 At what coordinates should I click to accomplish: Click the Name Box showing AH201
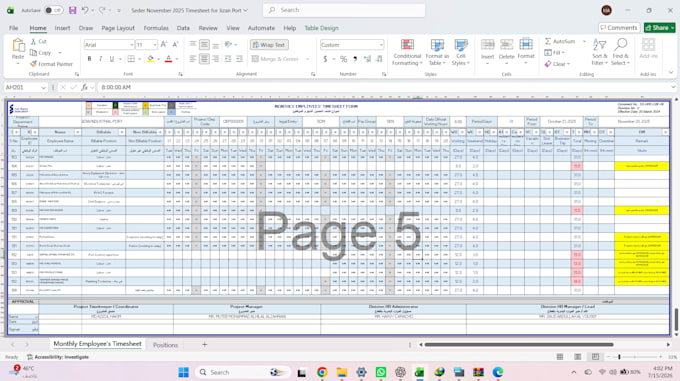pos(22,87)
